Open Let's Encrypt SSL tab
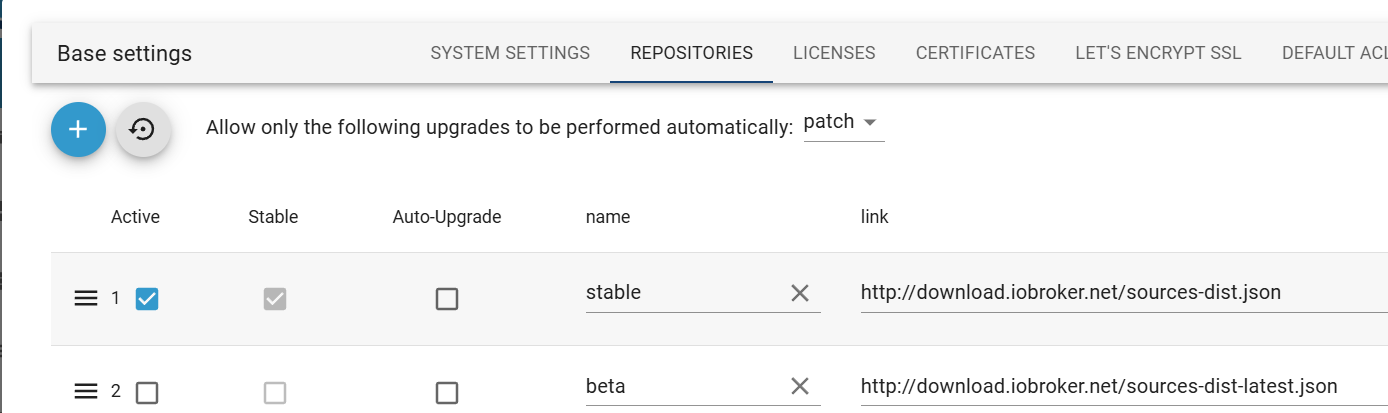Screen dimensions: 1388x413 click(1158, 53)
